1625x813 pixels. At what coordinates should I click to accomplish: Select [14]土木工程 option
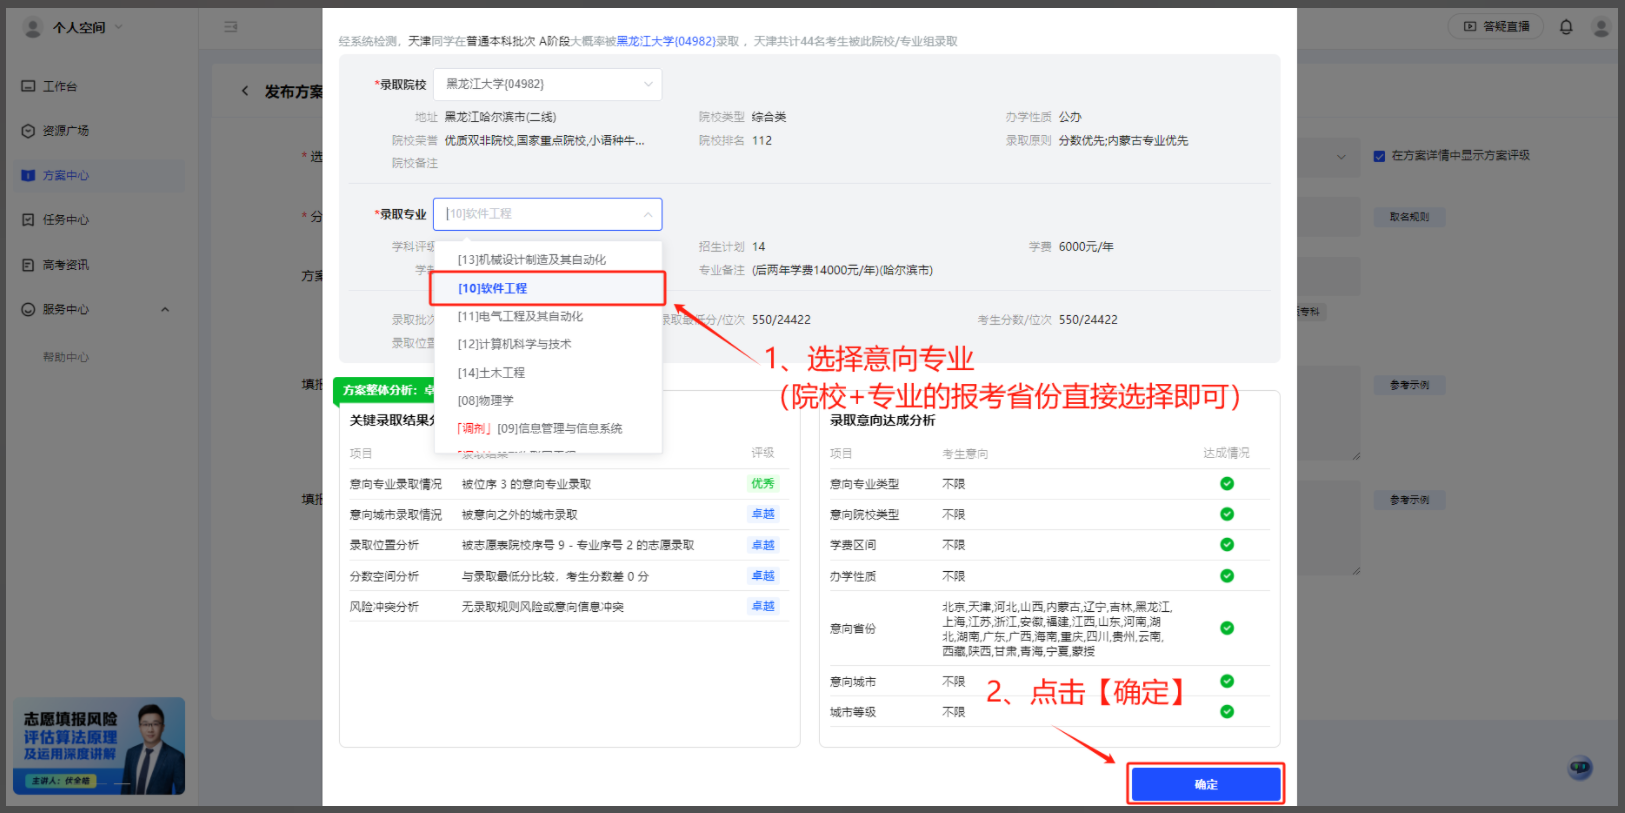(x=548, y=372)
